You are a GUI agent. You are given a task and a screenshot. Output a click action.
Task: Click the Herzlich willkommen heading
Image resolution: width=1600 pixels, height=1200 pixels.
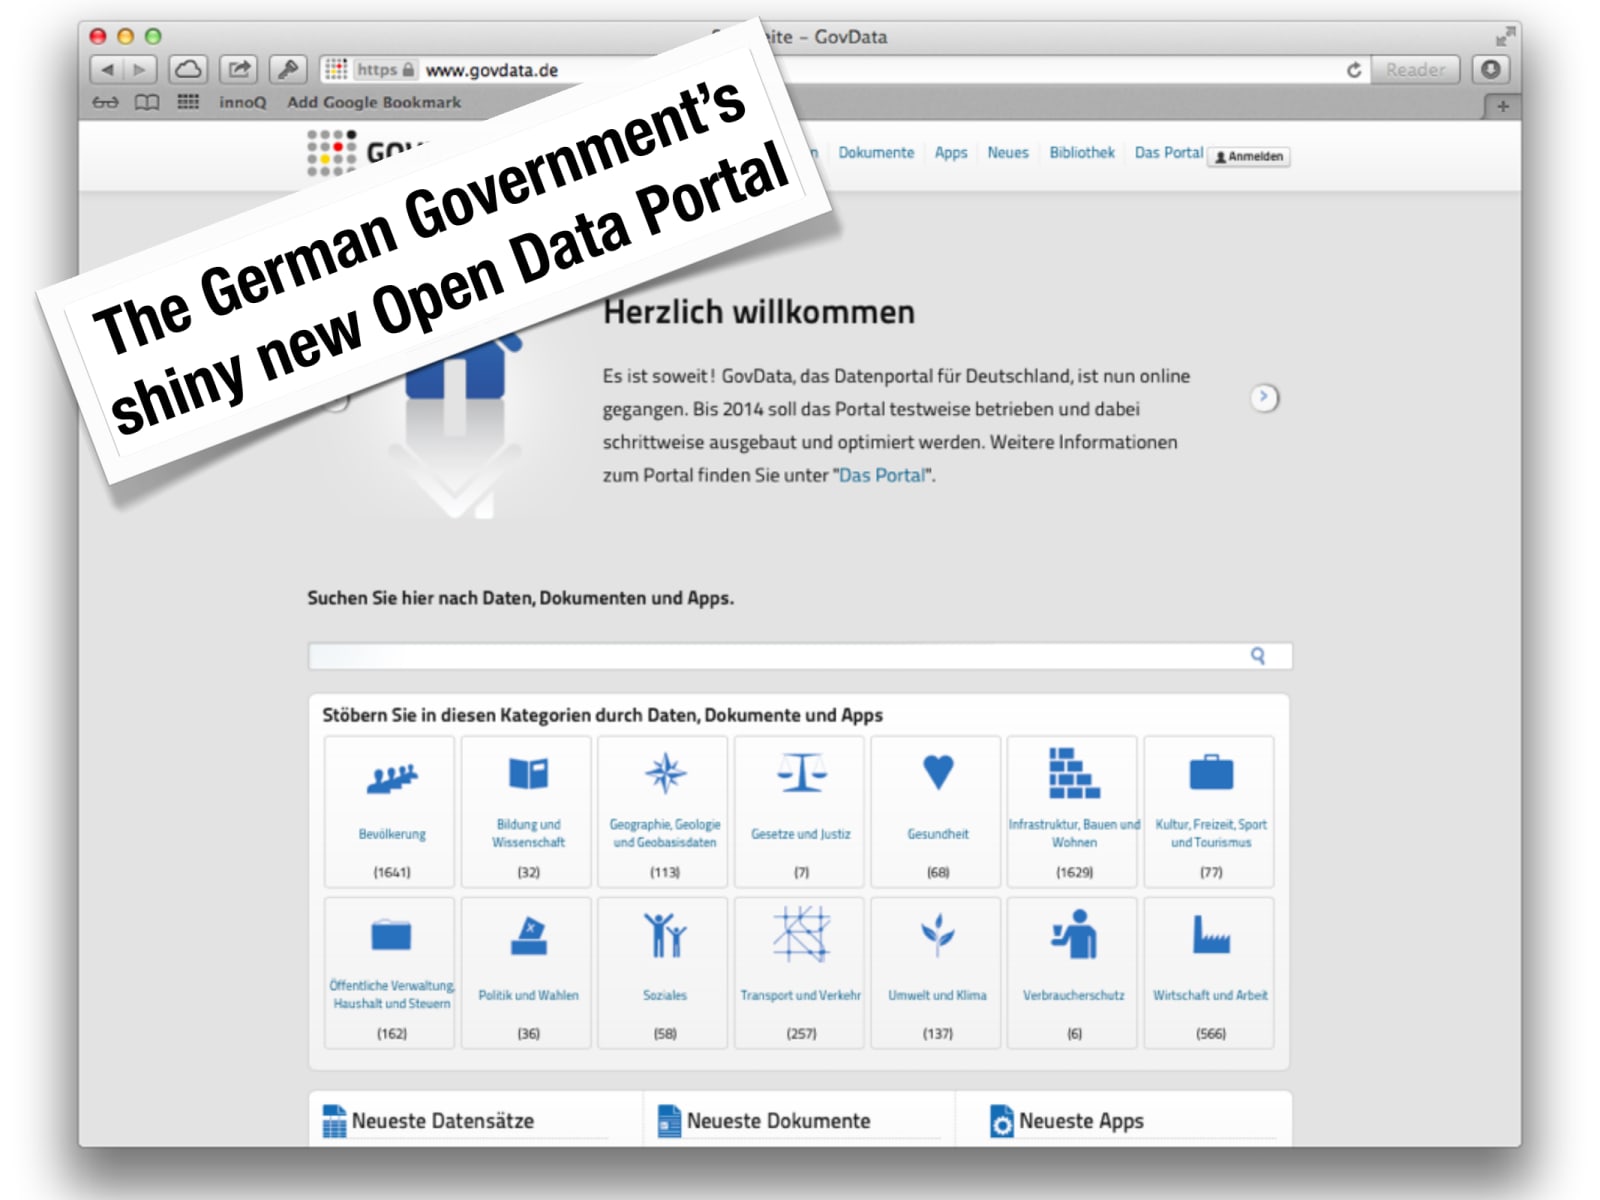(758, 312)
